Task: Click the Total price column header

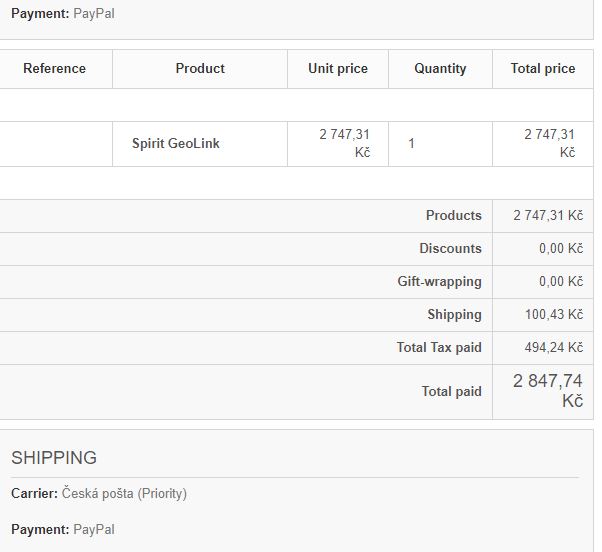Action: click(x=543, y=69)
